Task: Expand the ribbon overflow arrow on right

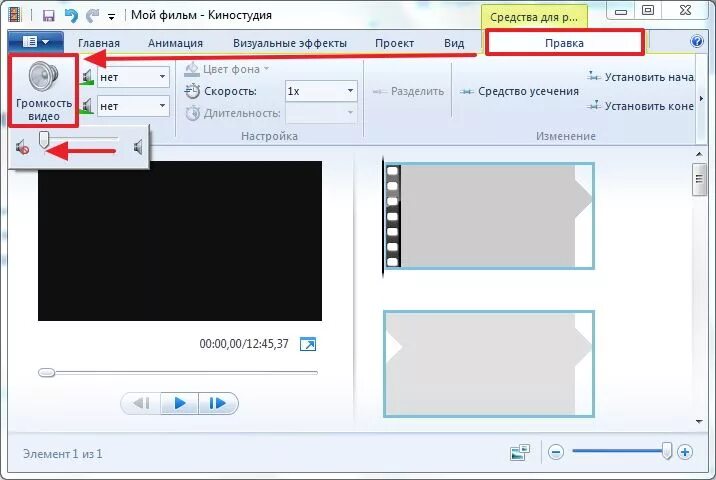Action: (701, 99)
